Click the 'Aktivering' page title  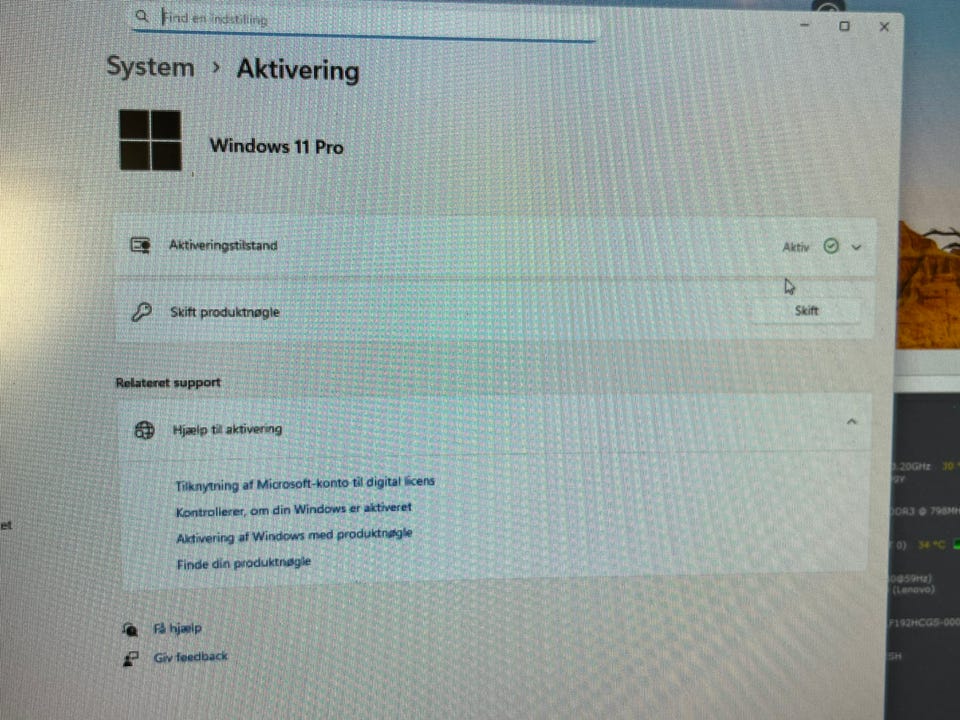pyautogui.click(x=298, y=69)
